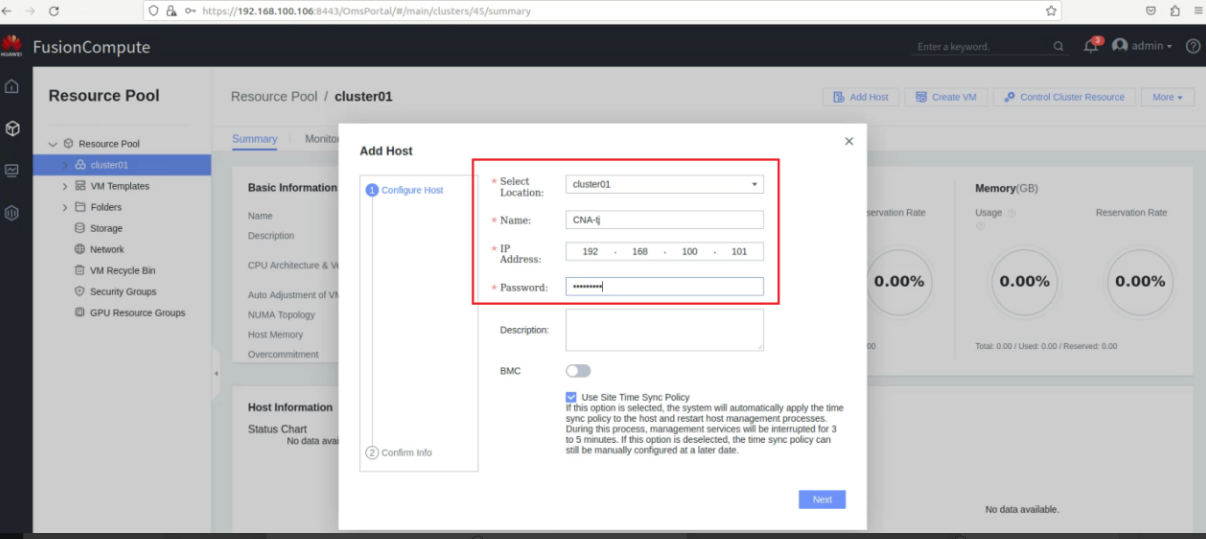Collapse the Resource Pool tree node
This screenshot has width=1206, height=539.
click(53, 144)
